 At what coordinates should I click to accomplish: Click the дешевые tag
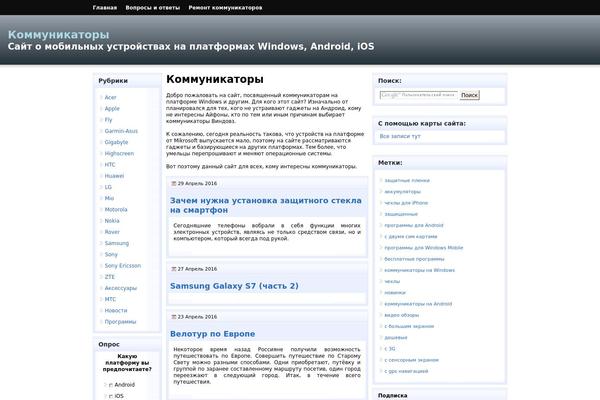396,338
